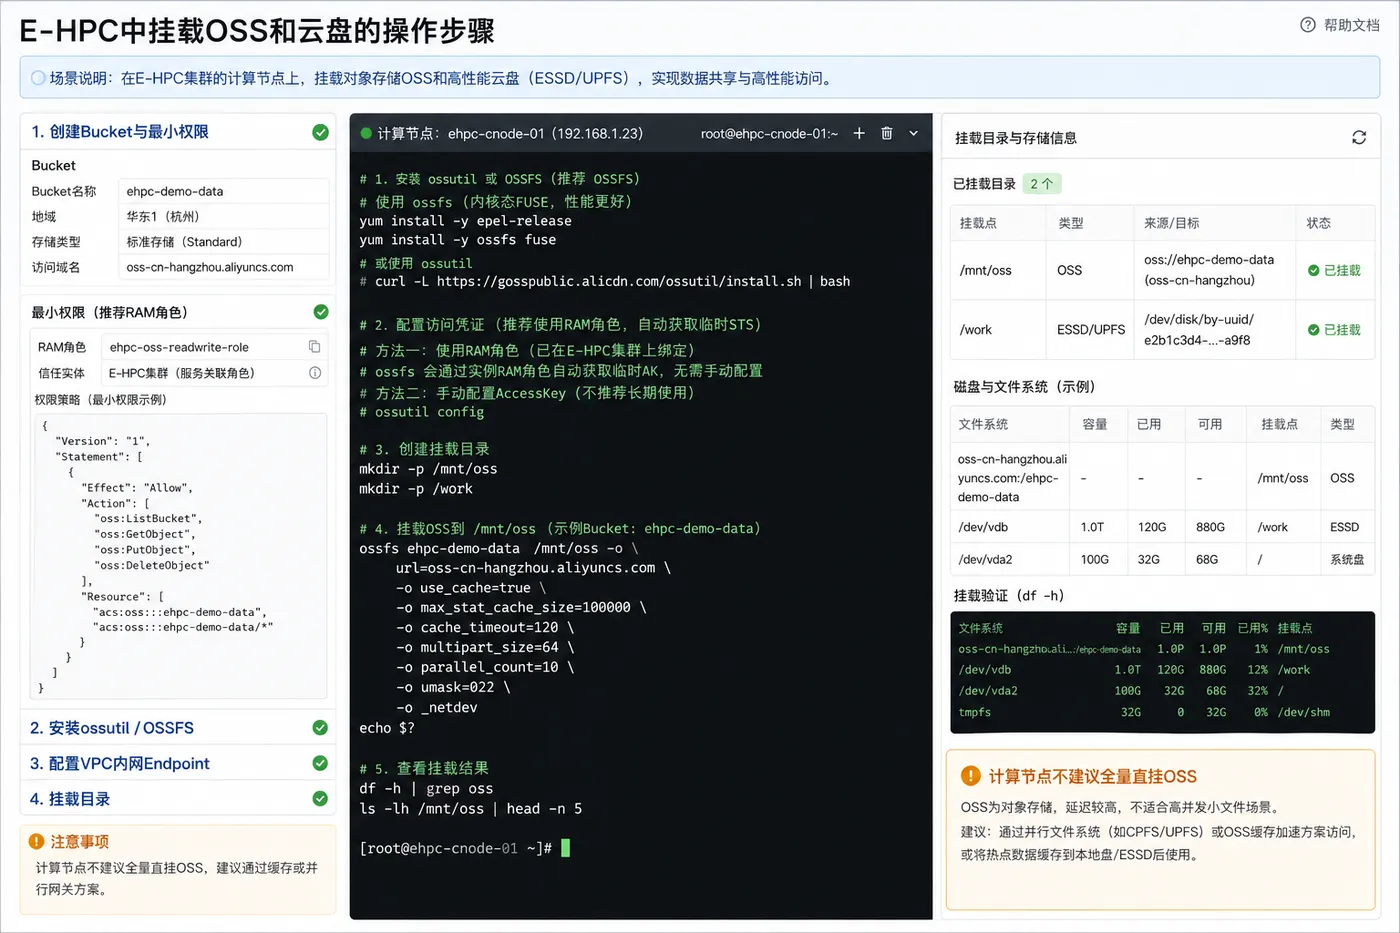Click the refresh icon in 挂载目录与存储信息
1400x933 pixels.
coord(1359,138)
